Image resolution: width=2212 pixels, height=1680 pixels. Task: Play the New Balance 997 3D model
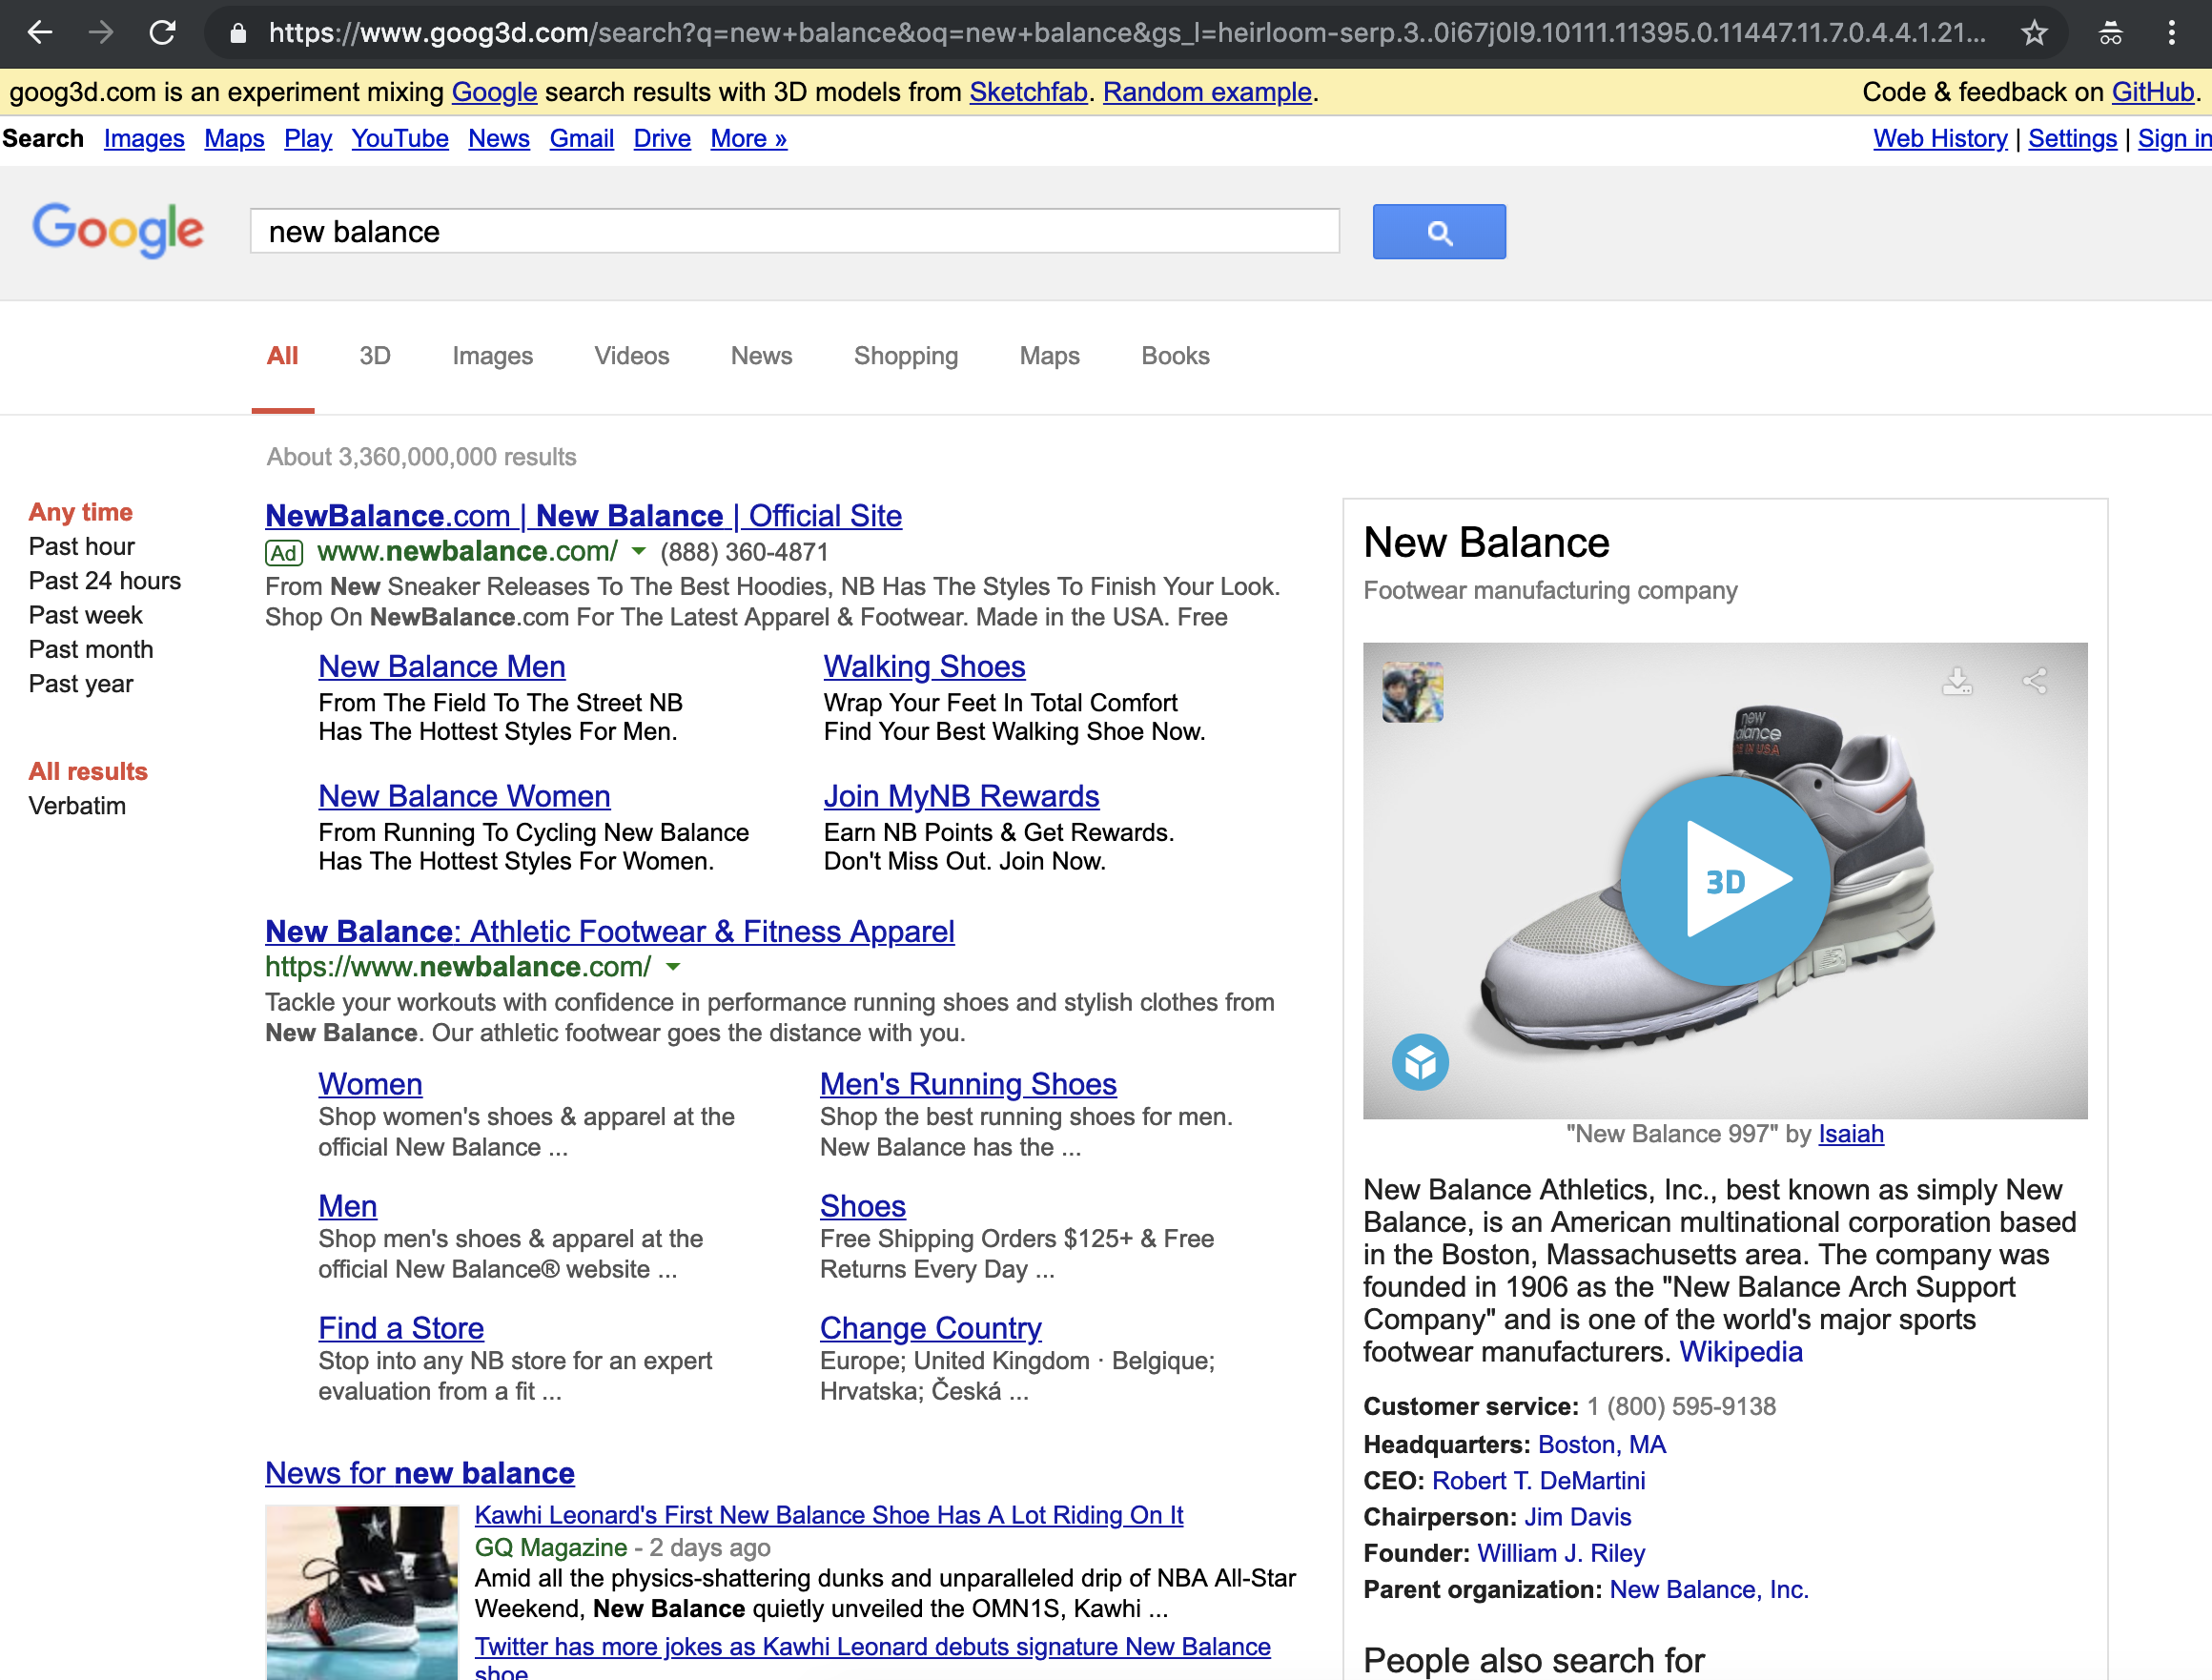[1725, 881]
